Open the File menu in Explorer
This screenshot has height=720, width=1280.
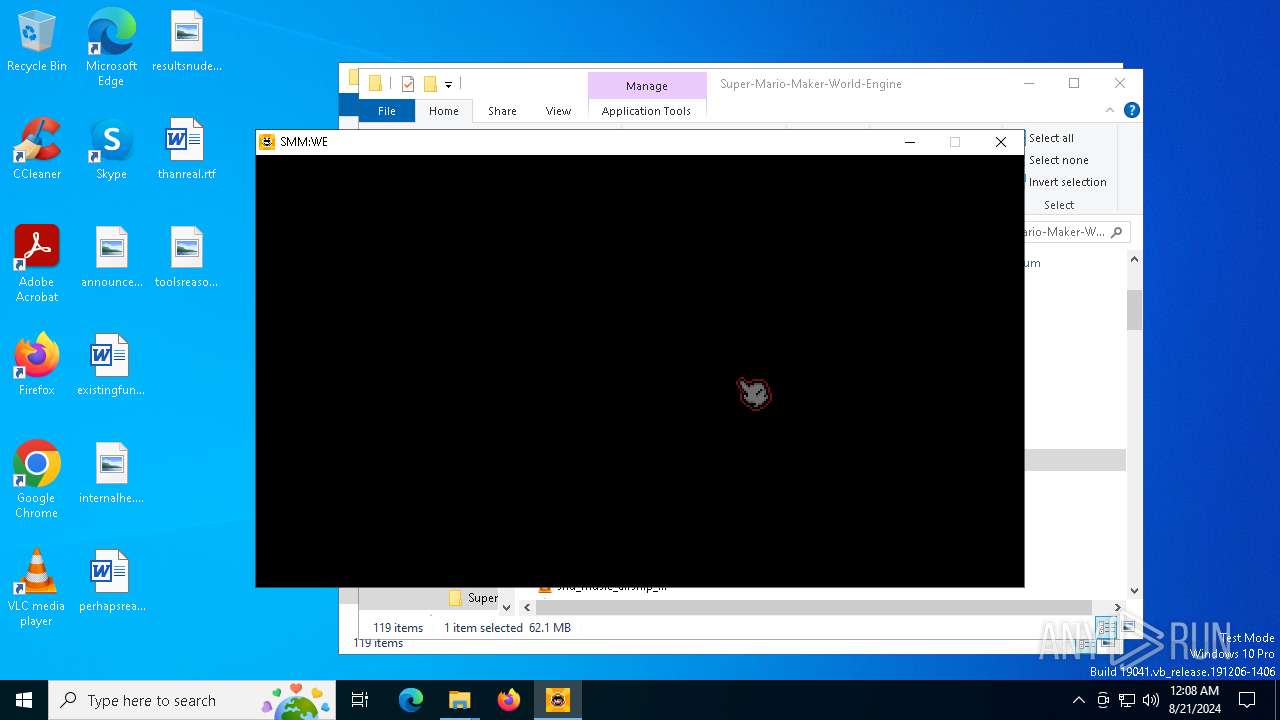pyautogui.click(x=386, y=111)
